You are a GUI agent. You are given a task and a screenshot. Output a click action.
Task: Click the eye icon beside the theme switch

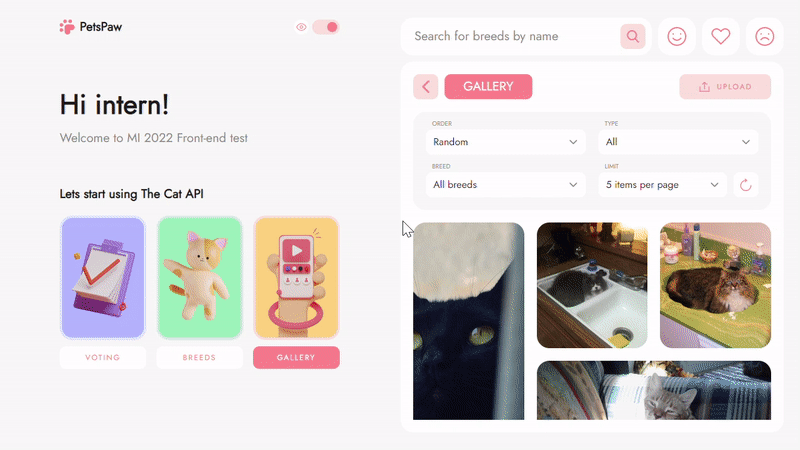[301, 27]
